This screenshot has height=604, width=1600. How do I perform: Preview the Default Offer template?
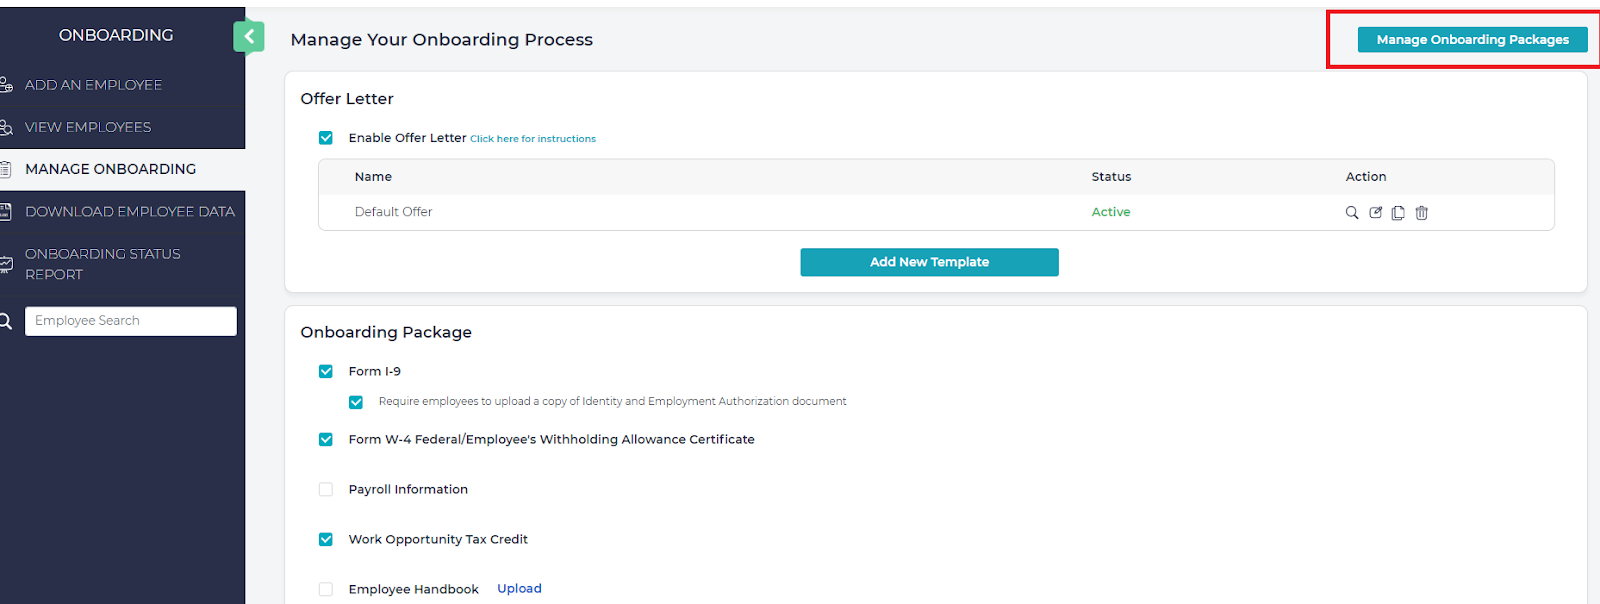coord(1352,212)
